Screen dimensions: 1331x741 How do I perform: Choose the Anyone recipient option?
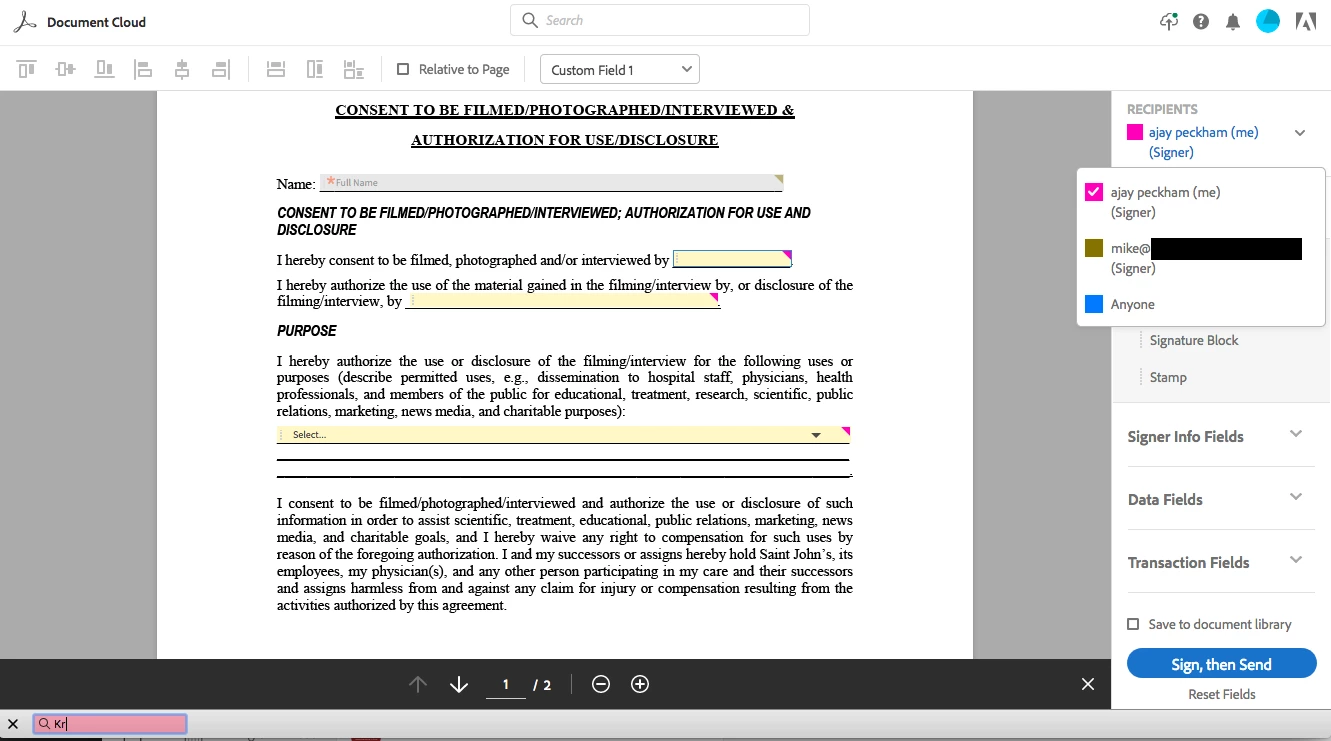click(x=1200, y=304)
